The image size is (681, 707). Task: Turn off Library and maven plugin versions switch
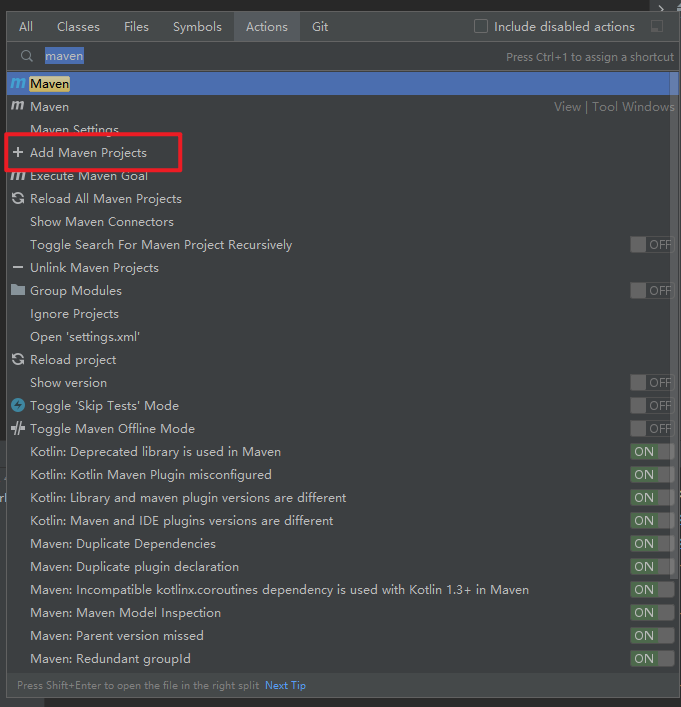click(651, 498)
